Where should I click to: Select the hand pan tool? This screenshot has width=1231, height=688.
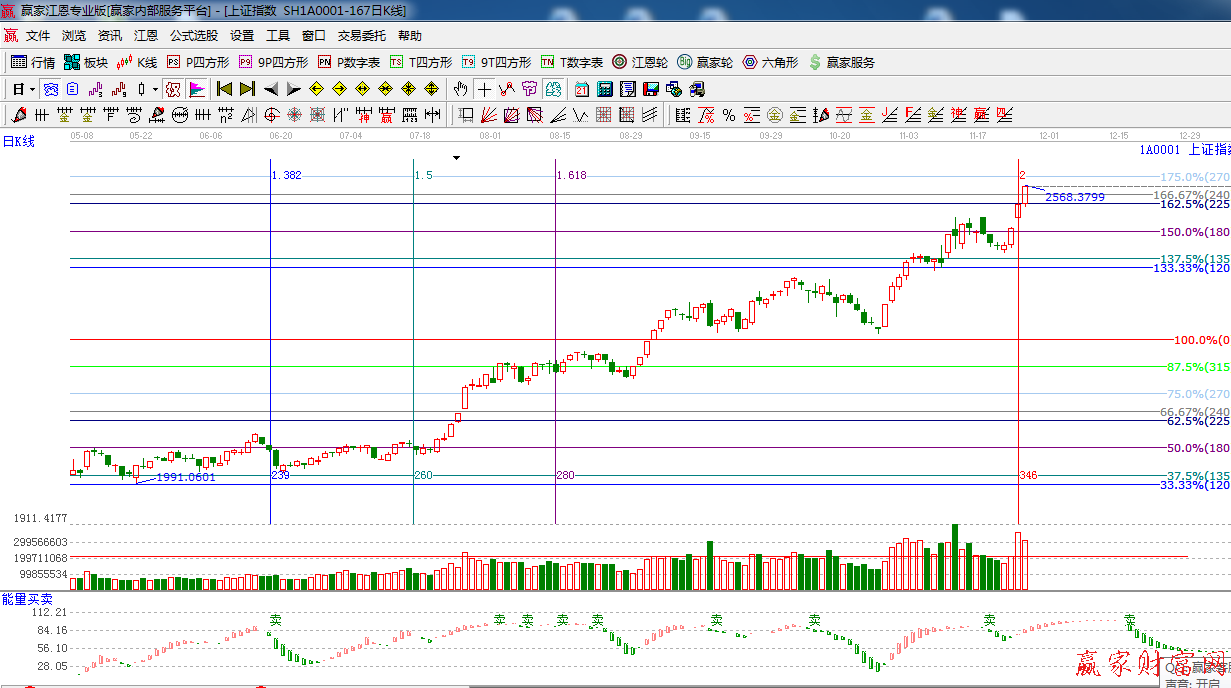point(460,89)
